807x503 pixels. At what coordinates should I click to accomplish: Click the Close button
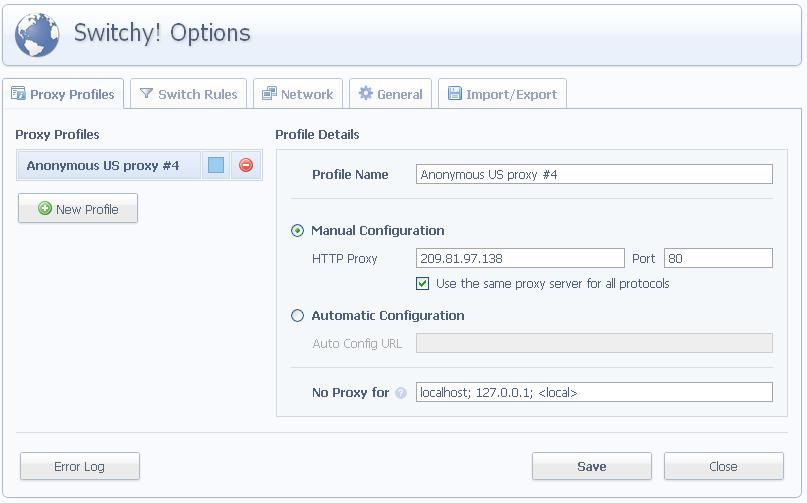(724, 466)
